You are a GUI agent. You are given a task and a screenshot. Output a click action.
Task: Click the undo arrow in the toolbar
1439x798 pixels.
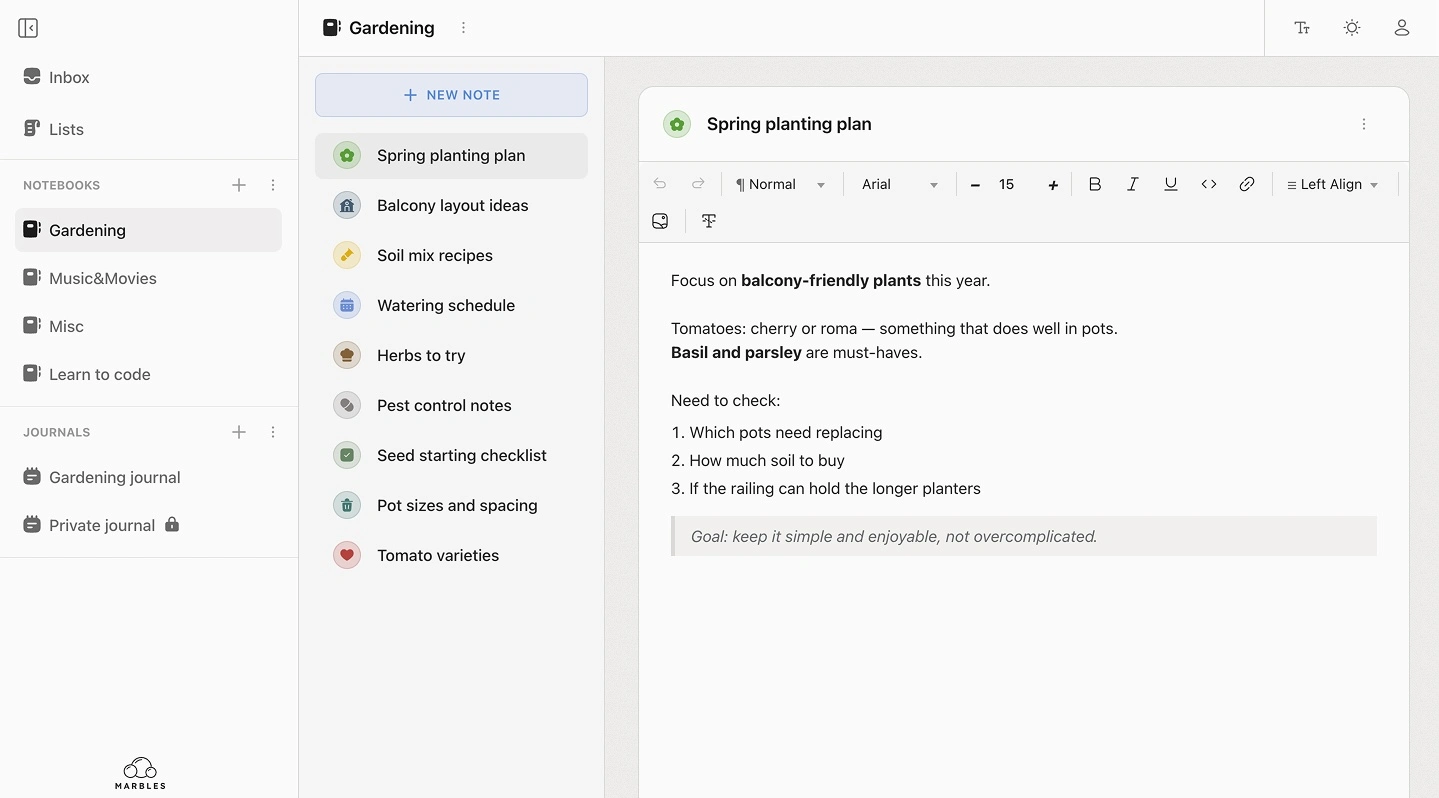pyautogui.click(x=660, y=184)
